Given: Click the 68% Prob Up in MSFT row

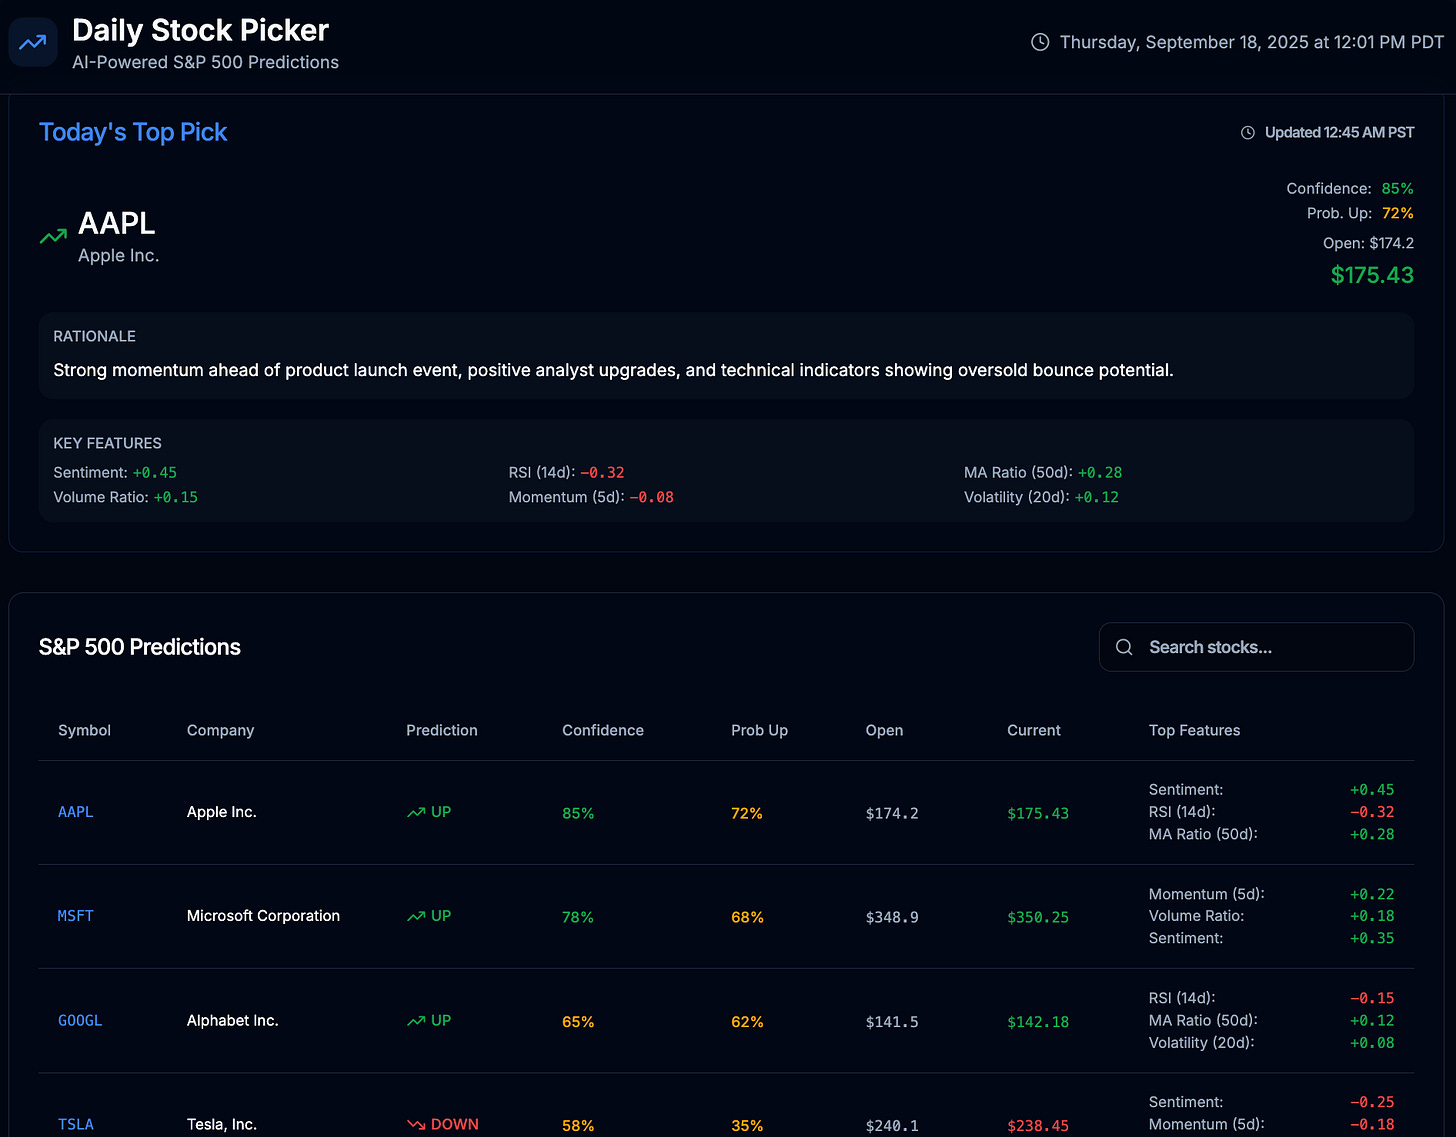Looking at the screenshot, I should [x=747, y=917].
